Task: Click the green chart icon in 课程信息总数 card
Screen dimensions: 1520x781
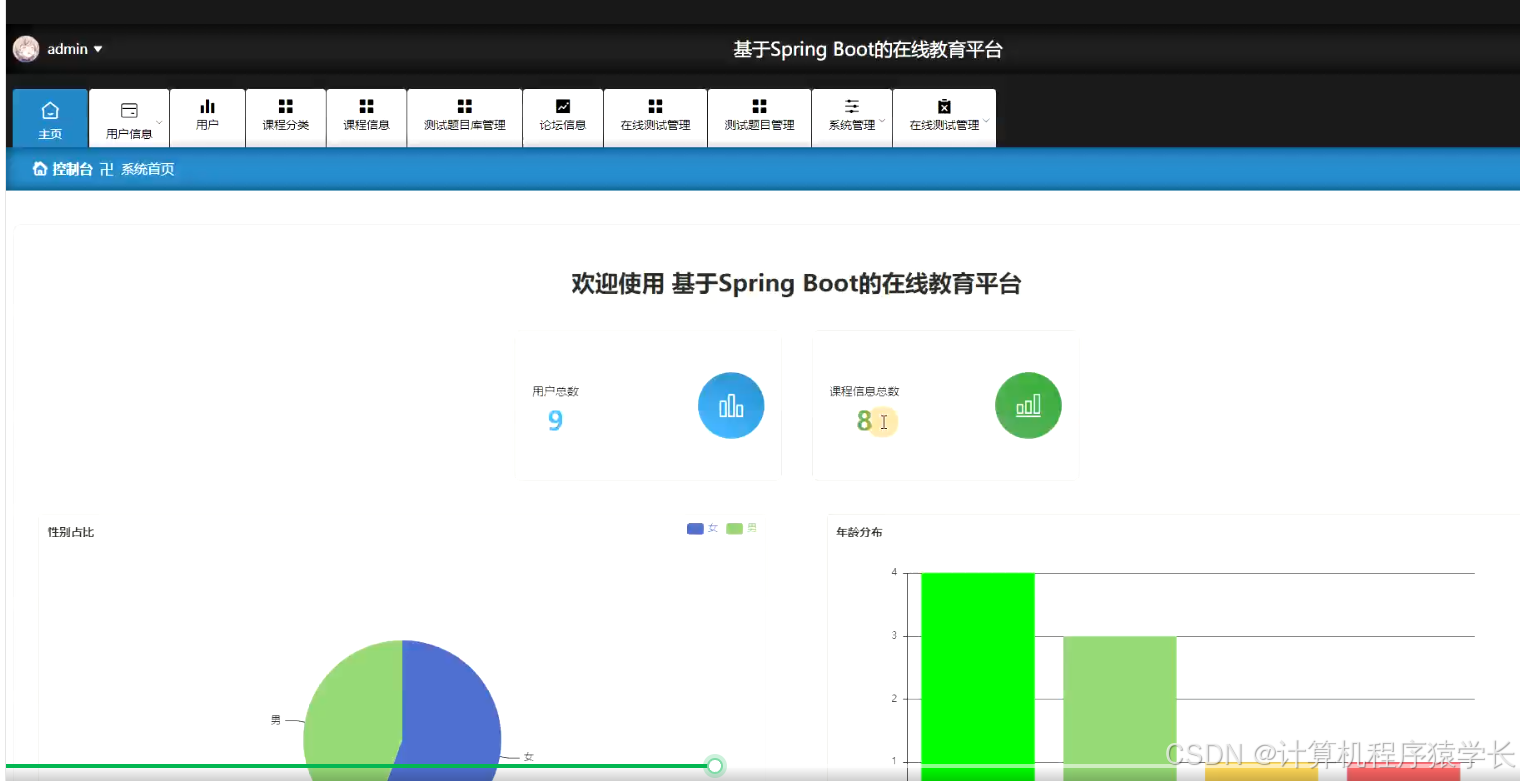Action: pos(1028,405)
